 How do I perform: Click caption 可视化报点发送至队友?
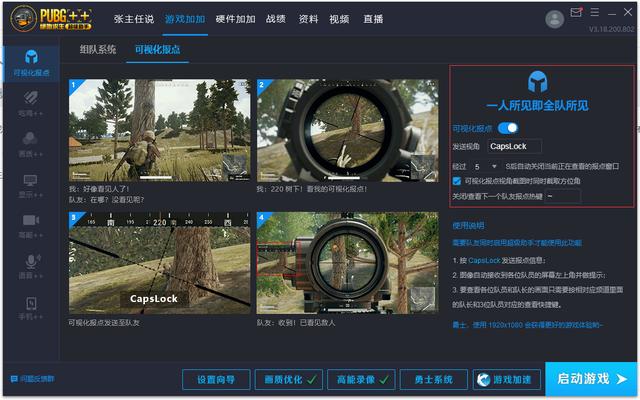(104, 323)
